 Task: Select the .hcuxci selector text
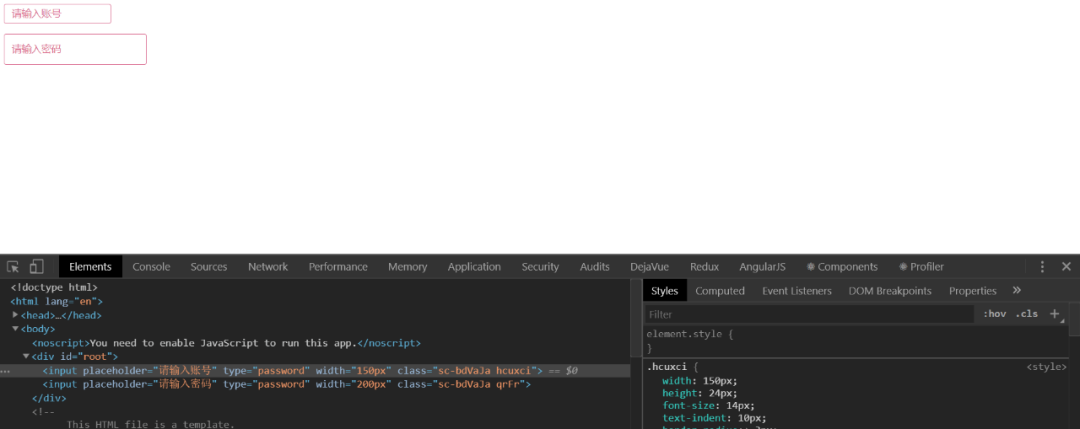(667, 367)
